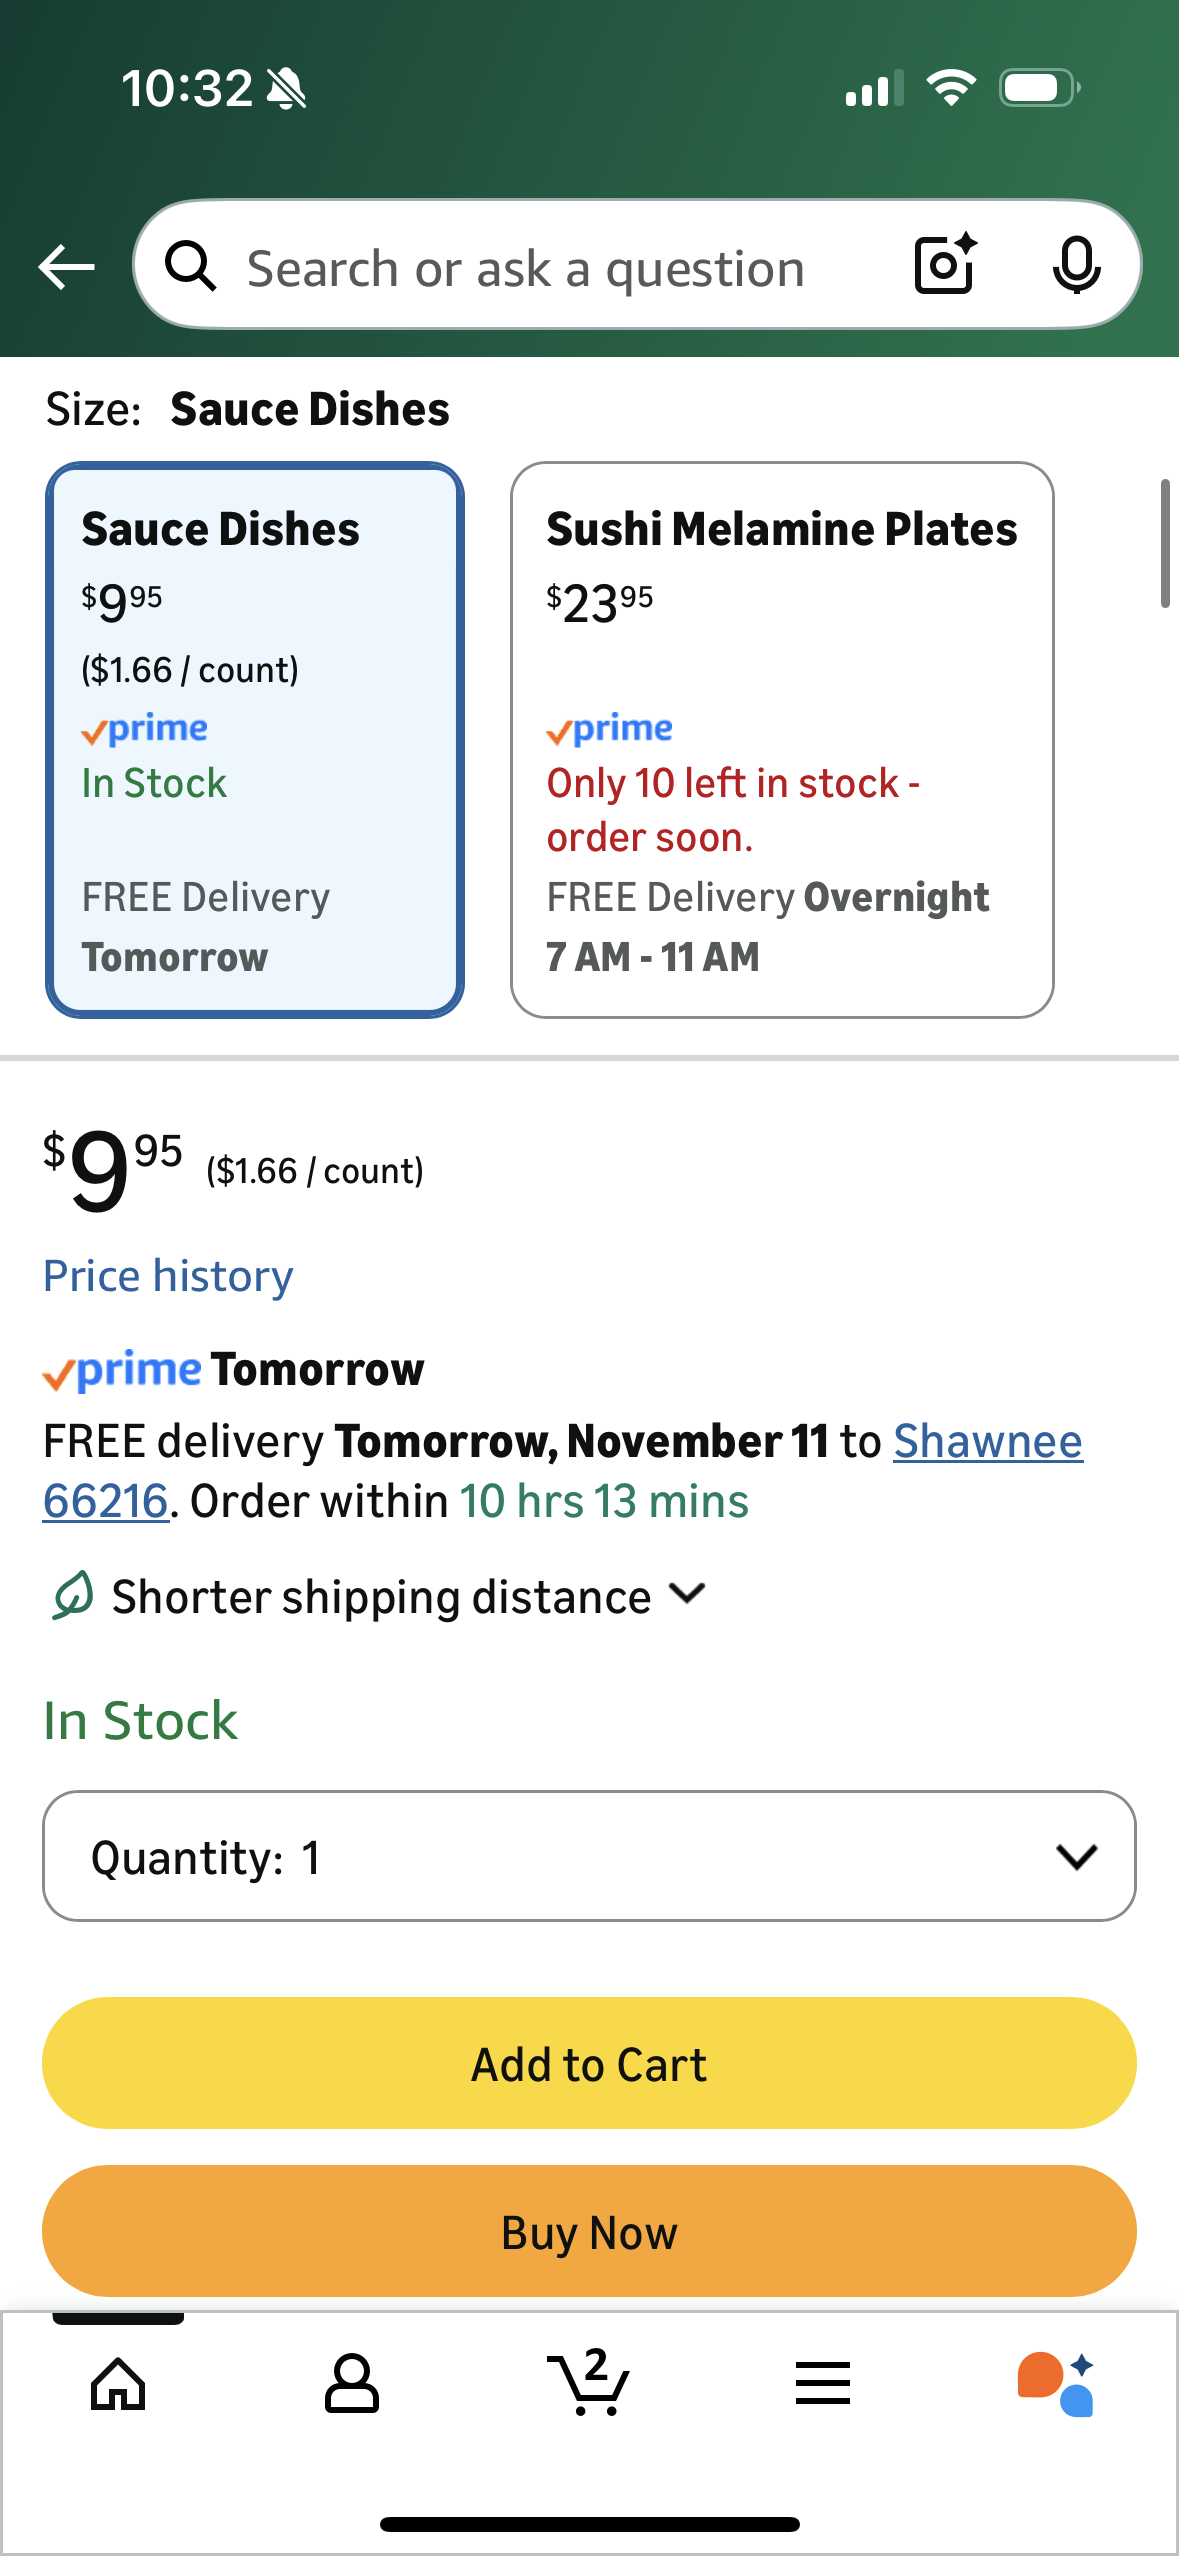Click the Quantity dropdown chevron arrow
Viewport: 1179px width, 2556px height.
[1076, 1856]
